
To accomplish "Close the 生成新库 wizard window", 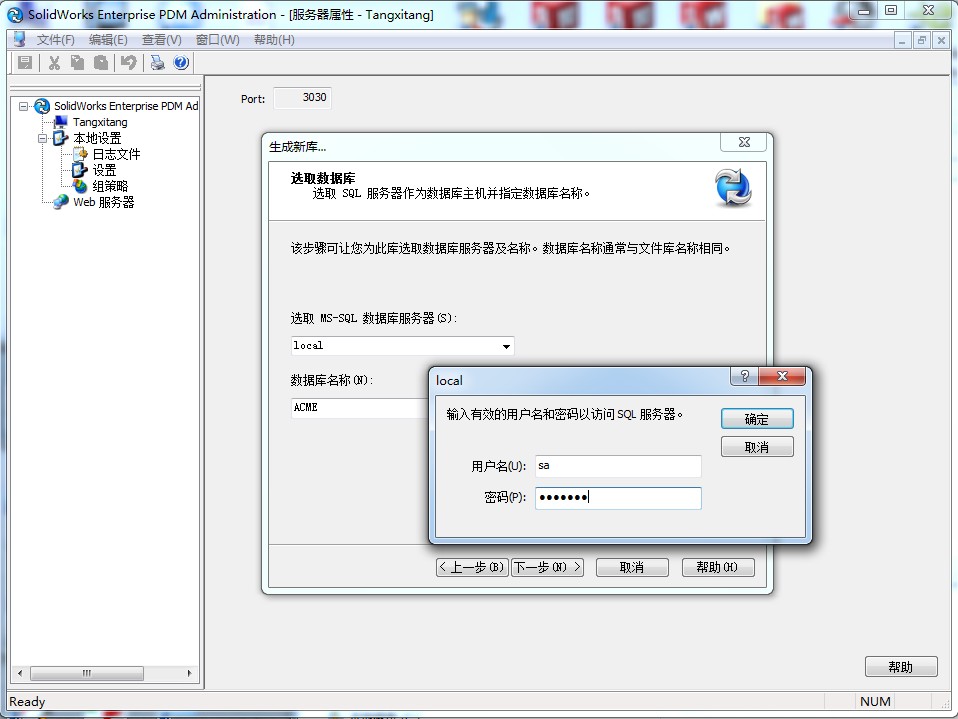I will 744,142.
